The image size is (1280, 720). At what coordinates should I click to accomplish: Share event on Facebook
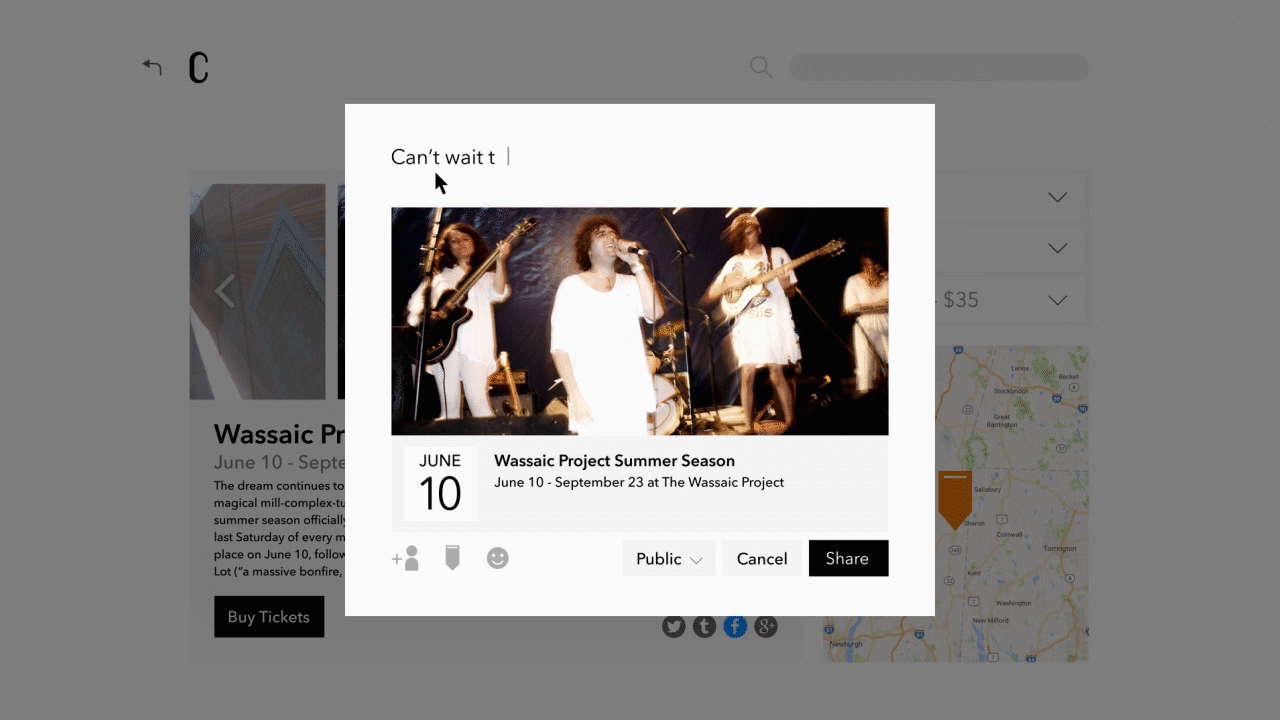(x=735, y=627)
